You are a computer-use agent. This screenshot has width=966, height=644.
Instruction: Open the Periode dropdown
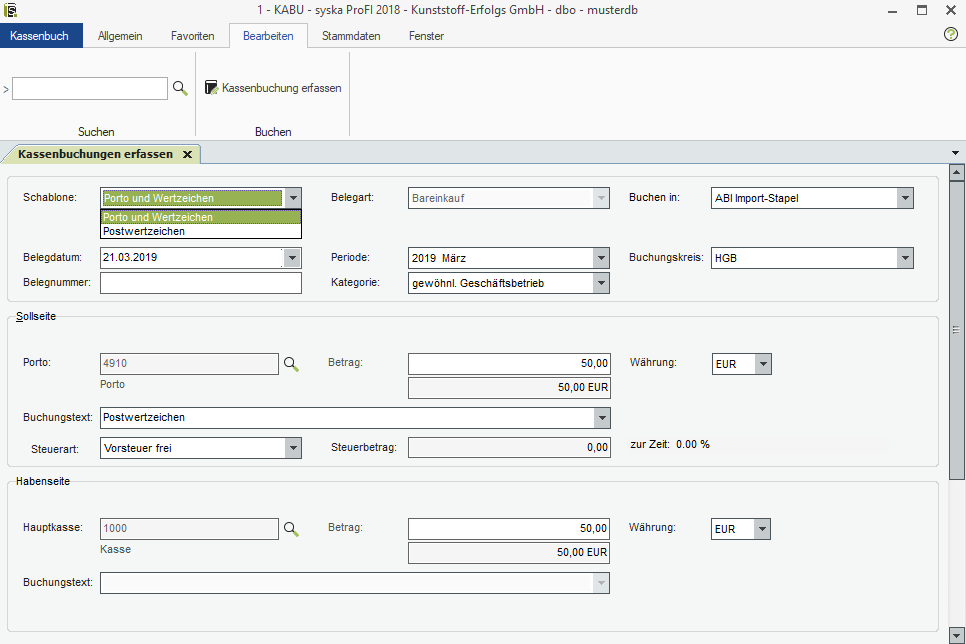[601, 258]
